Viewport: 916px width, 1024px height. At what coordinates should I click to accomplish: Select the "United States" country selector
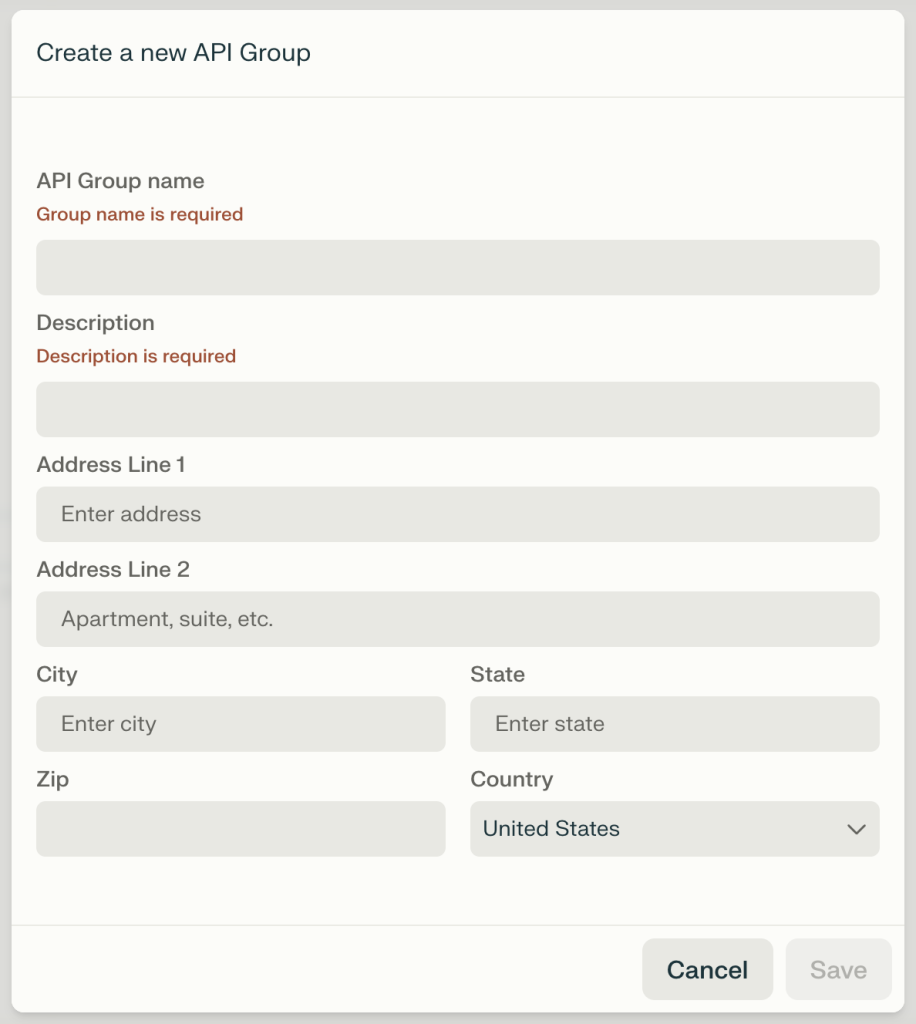(675, 829)
